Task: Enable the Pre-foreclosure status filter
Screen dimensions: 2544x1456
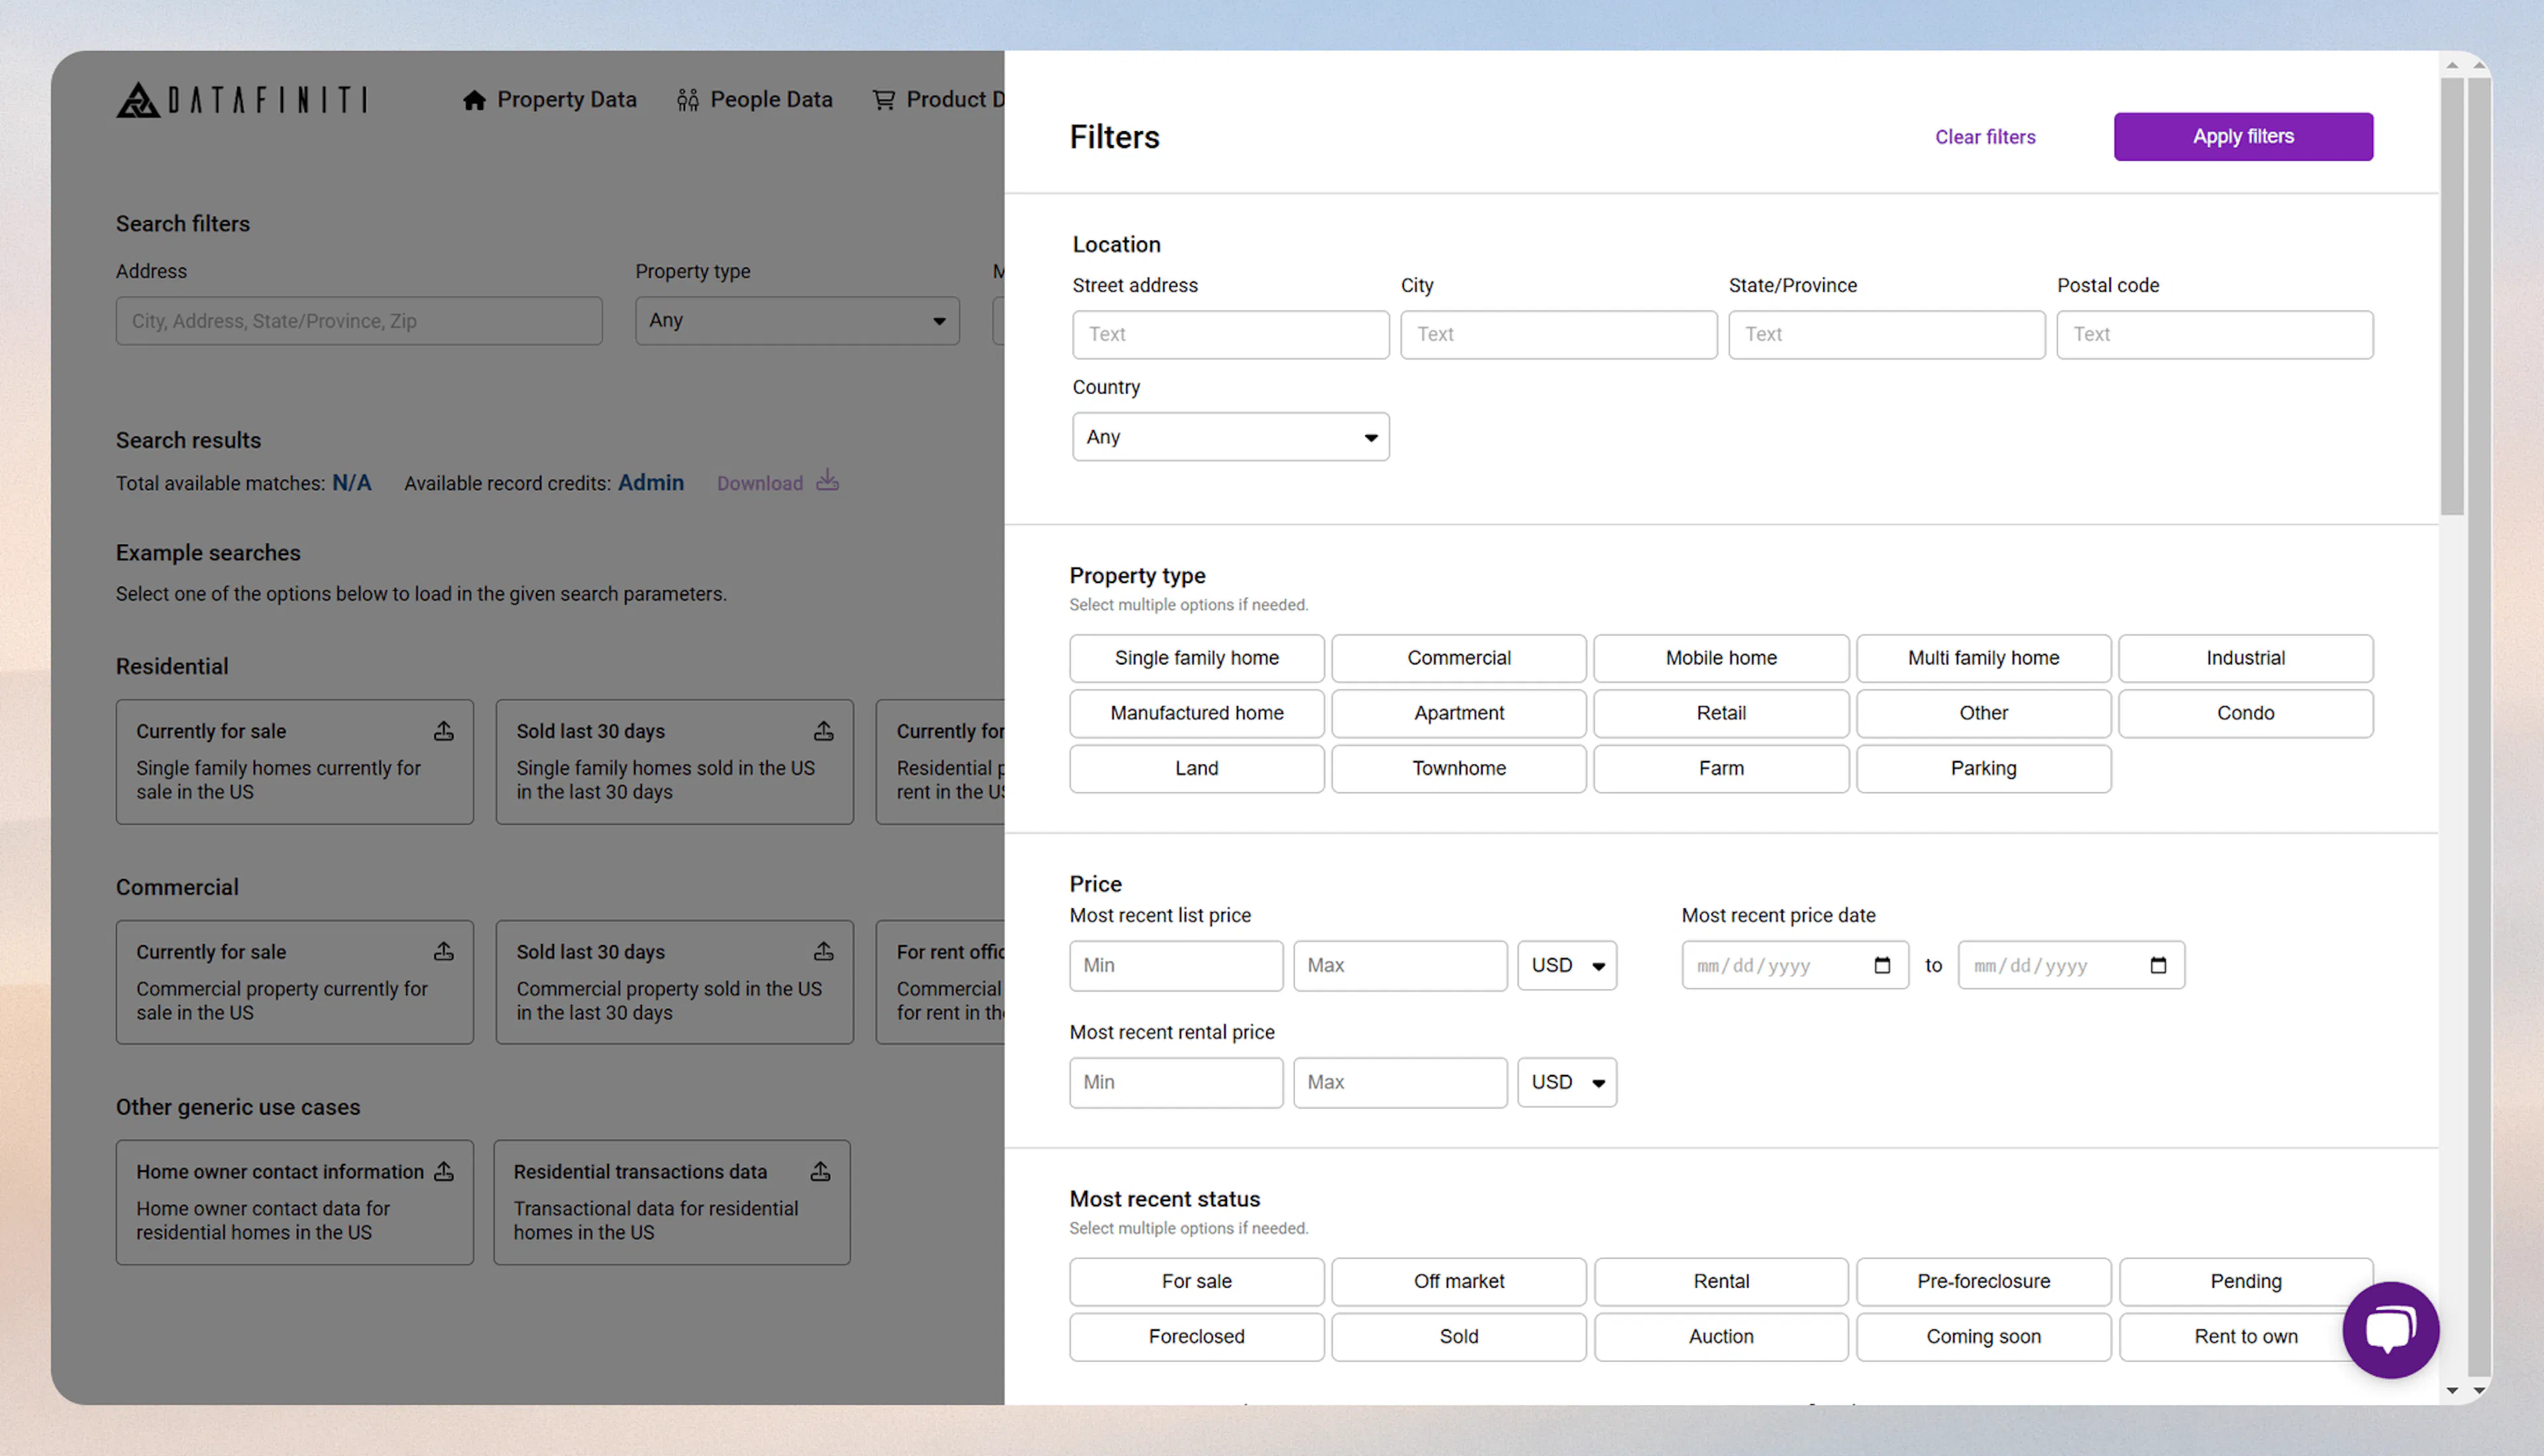Action: tap(1983, 1281)
